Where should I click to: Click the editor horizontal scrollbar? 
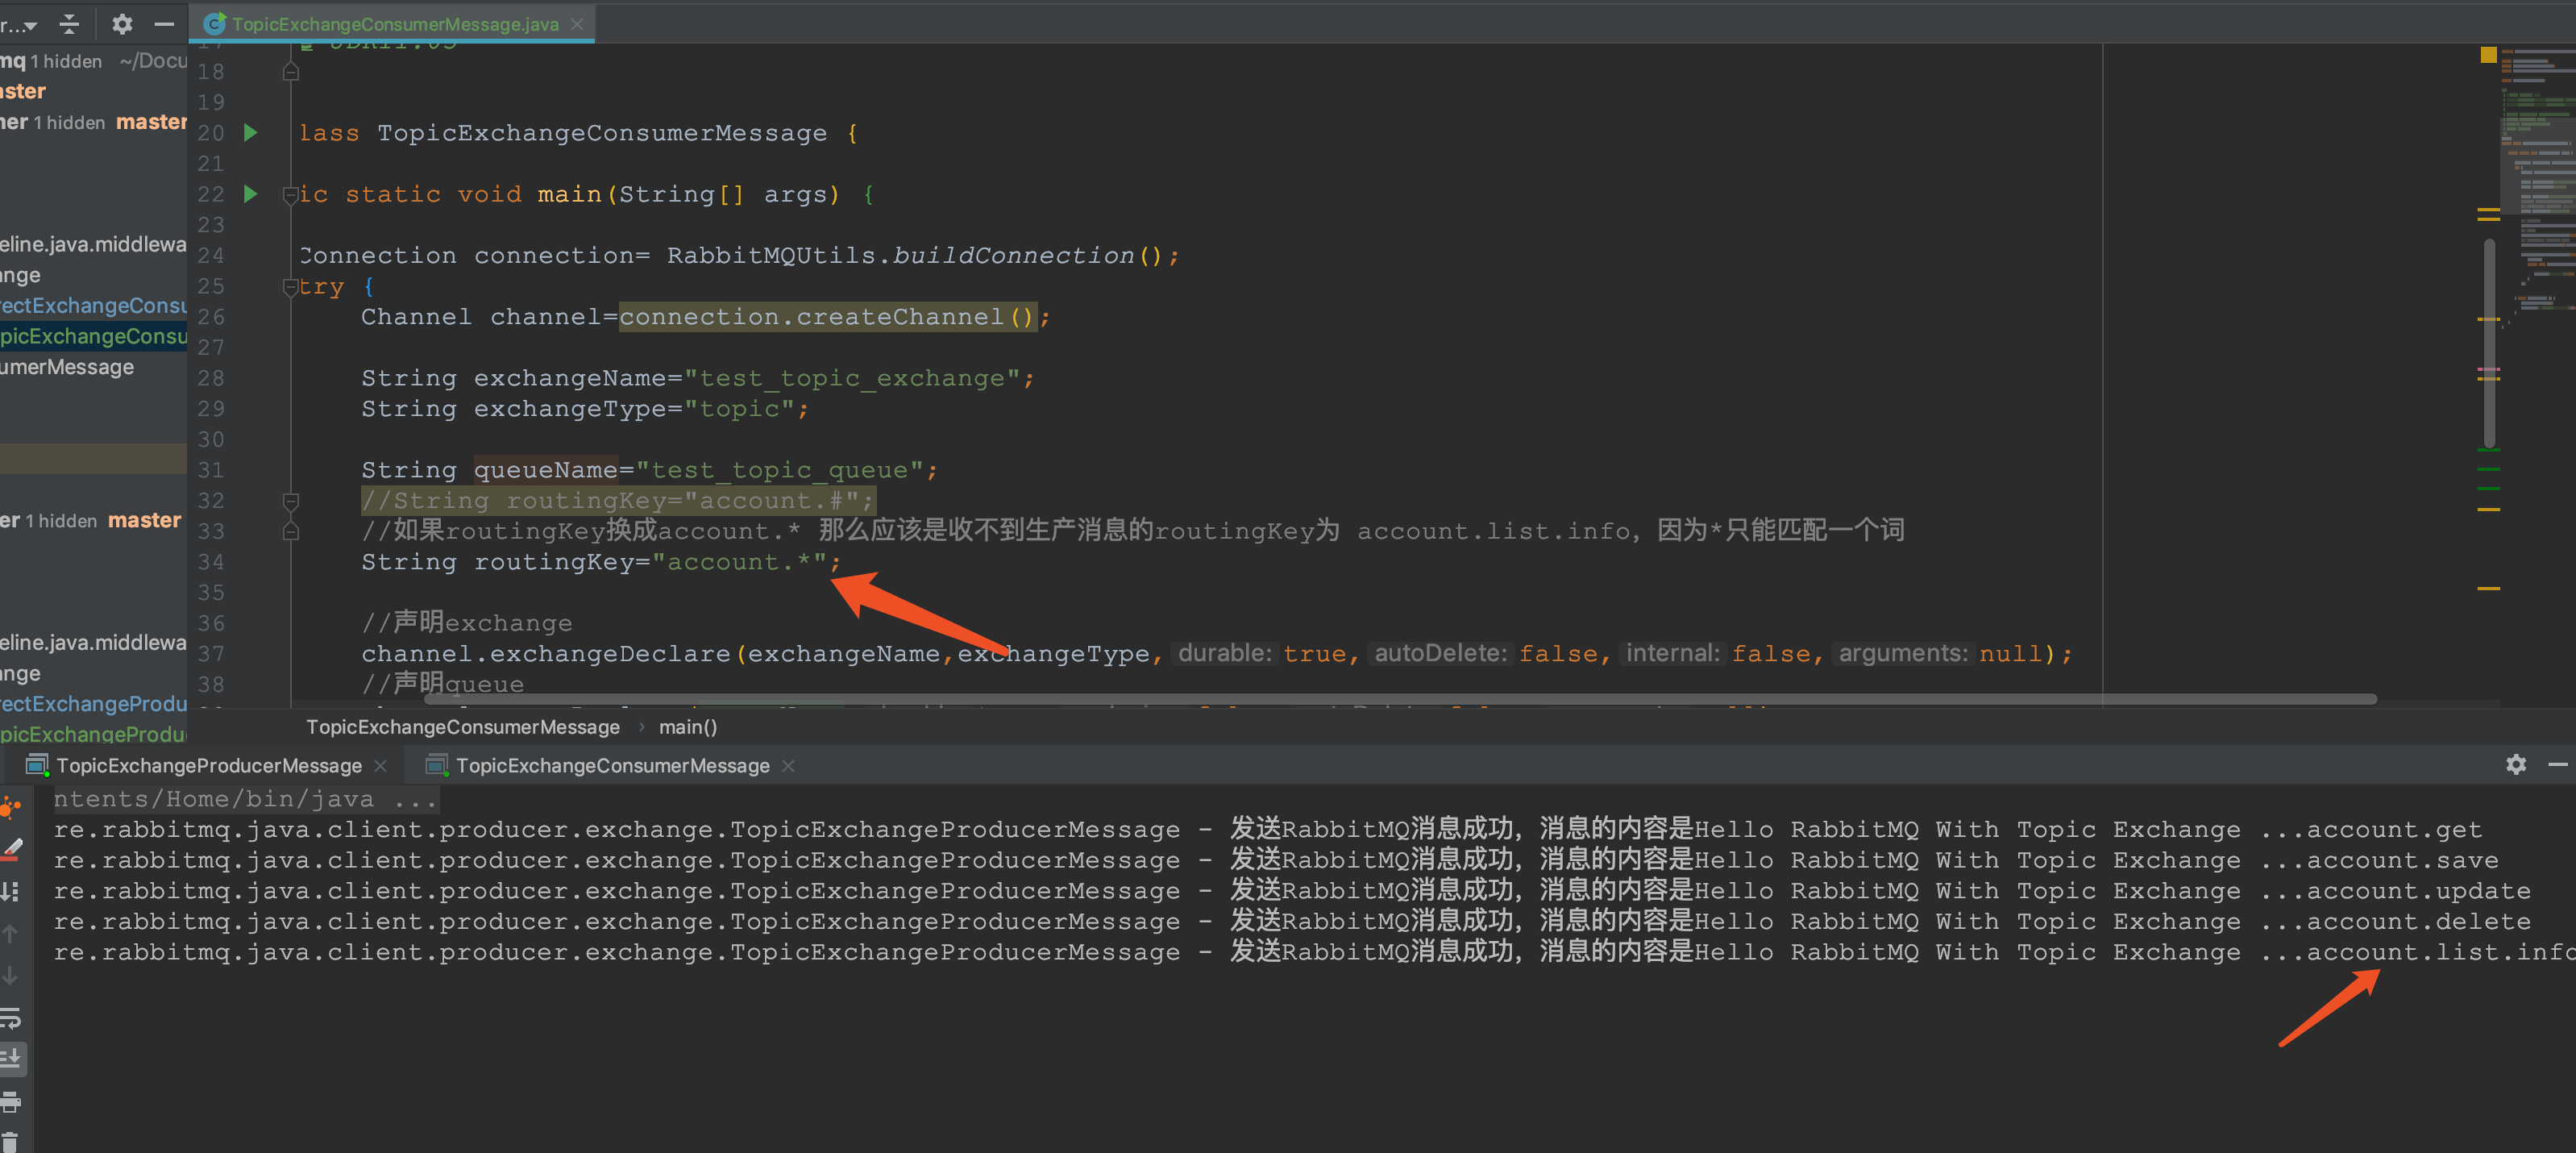tap(1400, 699)
